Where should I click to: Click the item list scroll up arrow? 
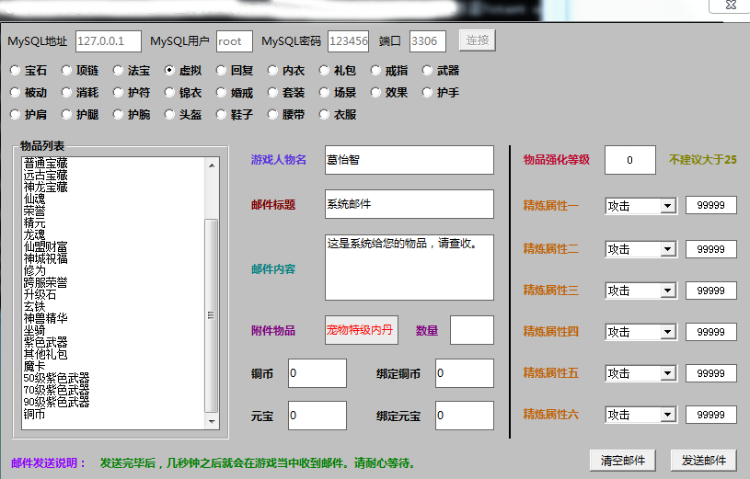[211, 165]
